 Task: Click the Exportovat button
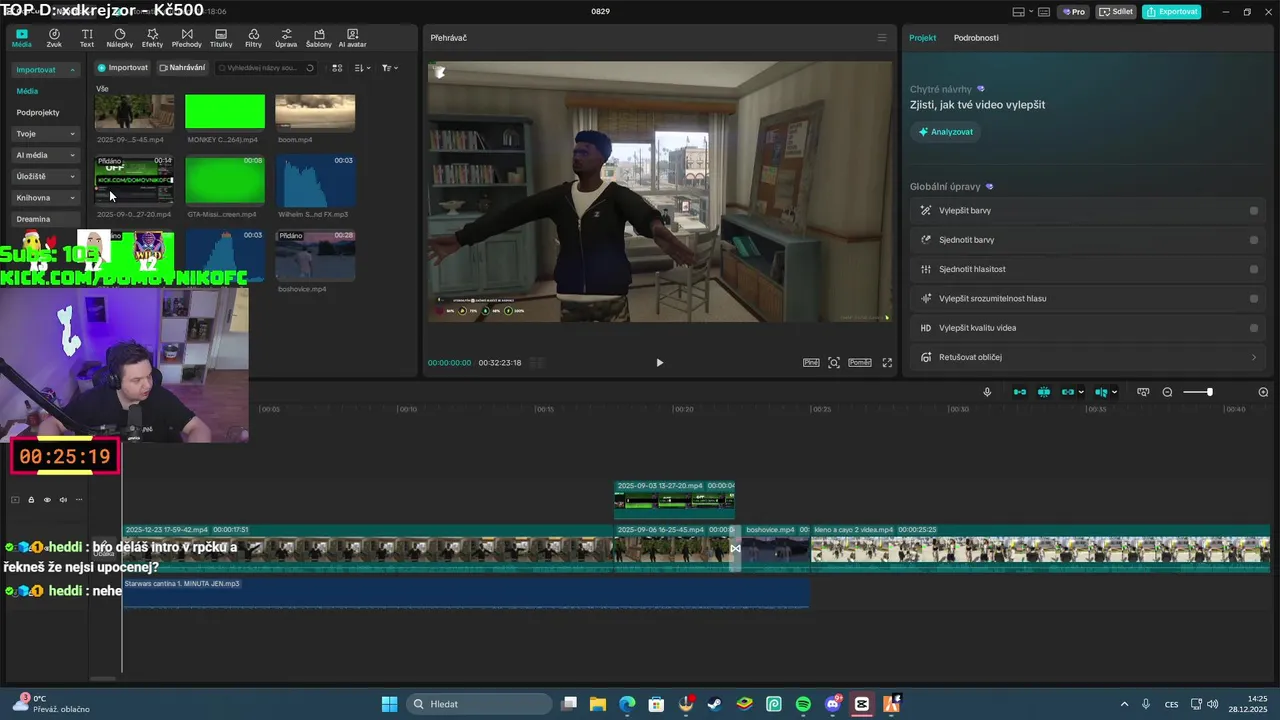click(x=1172, y=12)
